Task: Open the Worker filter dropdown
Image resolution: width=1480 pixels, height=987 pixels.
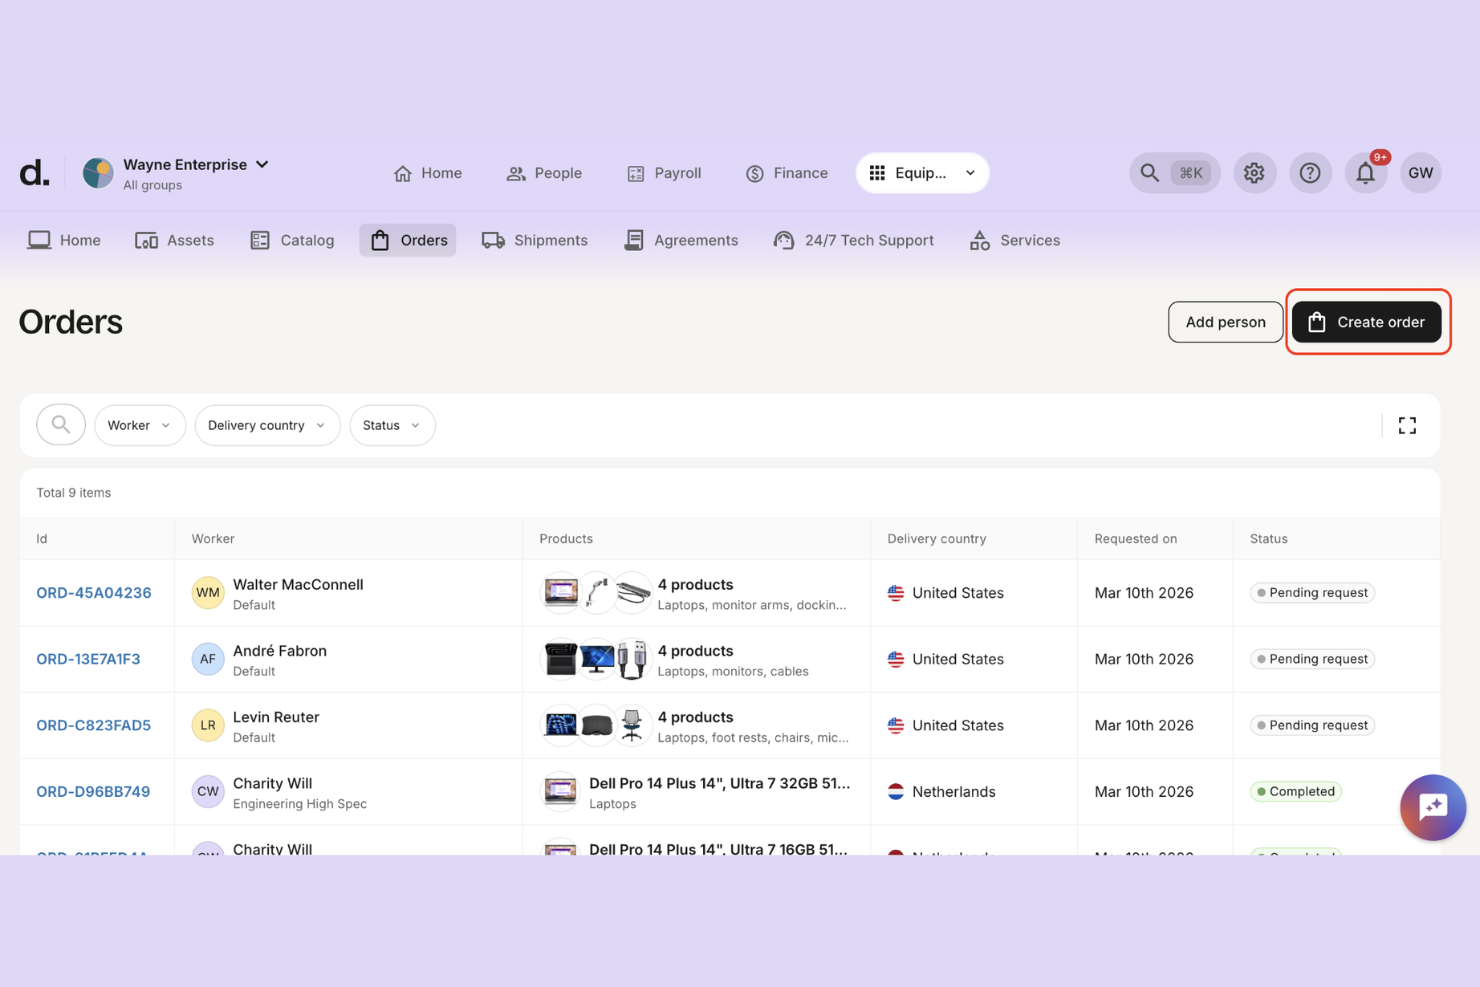Action: tap(139, 425)
